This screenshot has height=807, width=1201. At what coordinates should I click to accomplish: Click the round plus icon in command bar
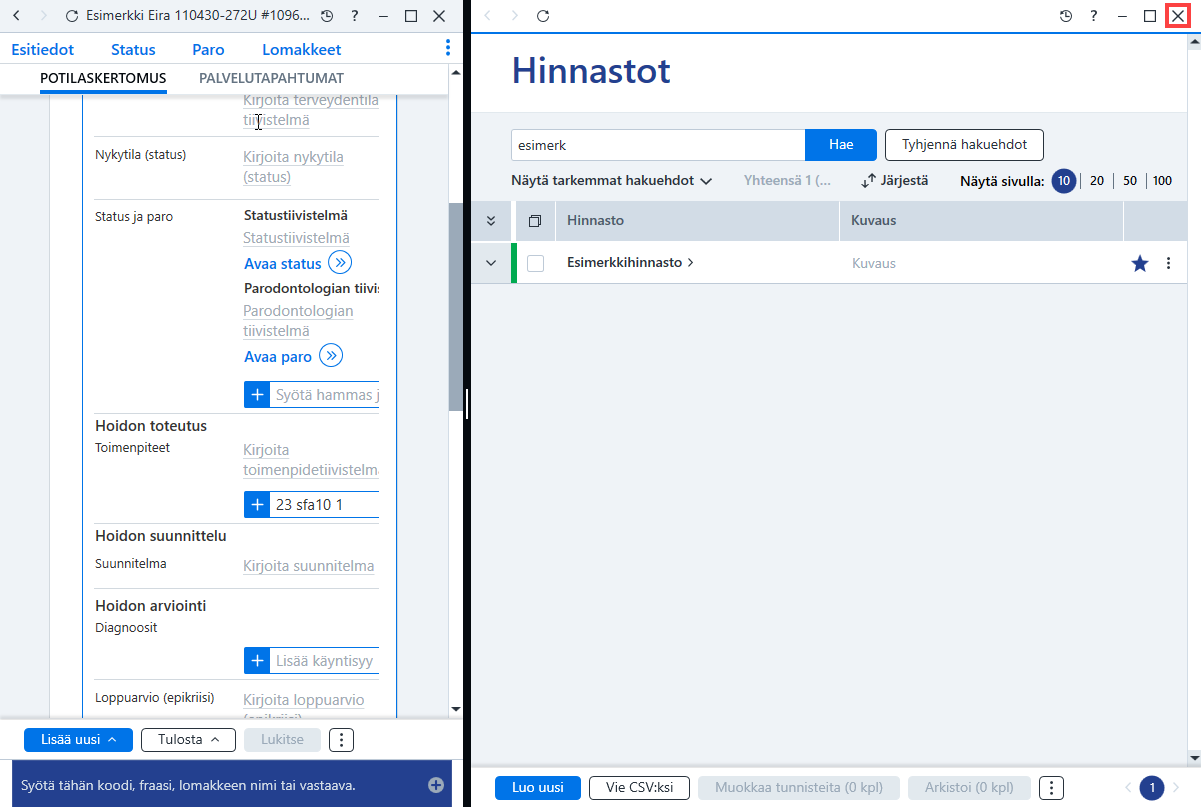pos(436,785)
